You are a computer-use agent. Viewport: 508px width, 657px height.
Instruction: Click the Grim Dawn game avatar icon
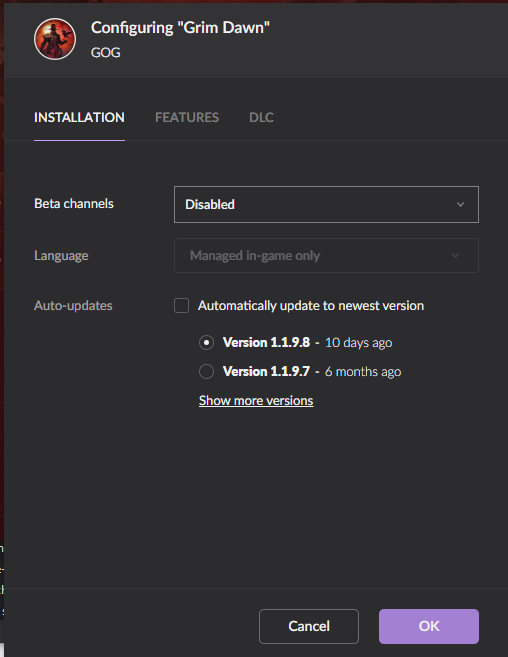tap(55, 39)
